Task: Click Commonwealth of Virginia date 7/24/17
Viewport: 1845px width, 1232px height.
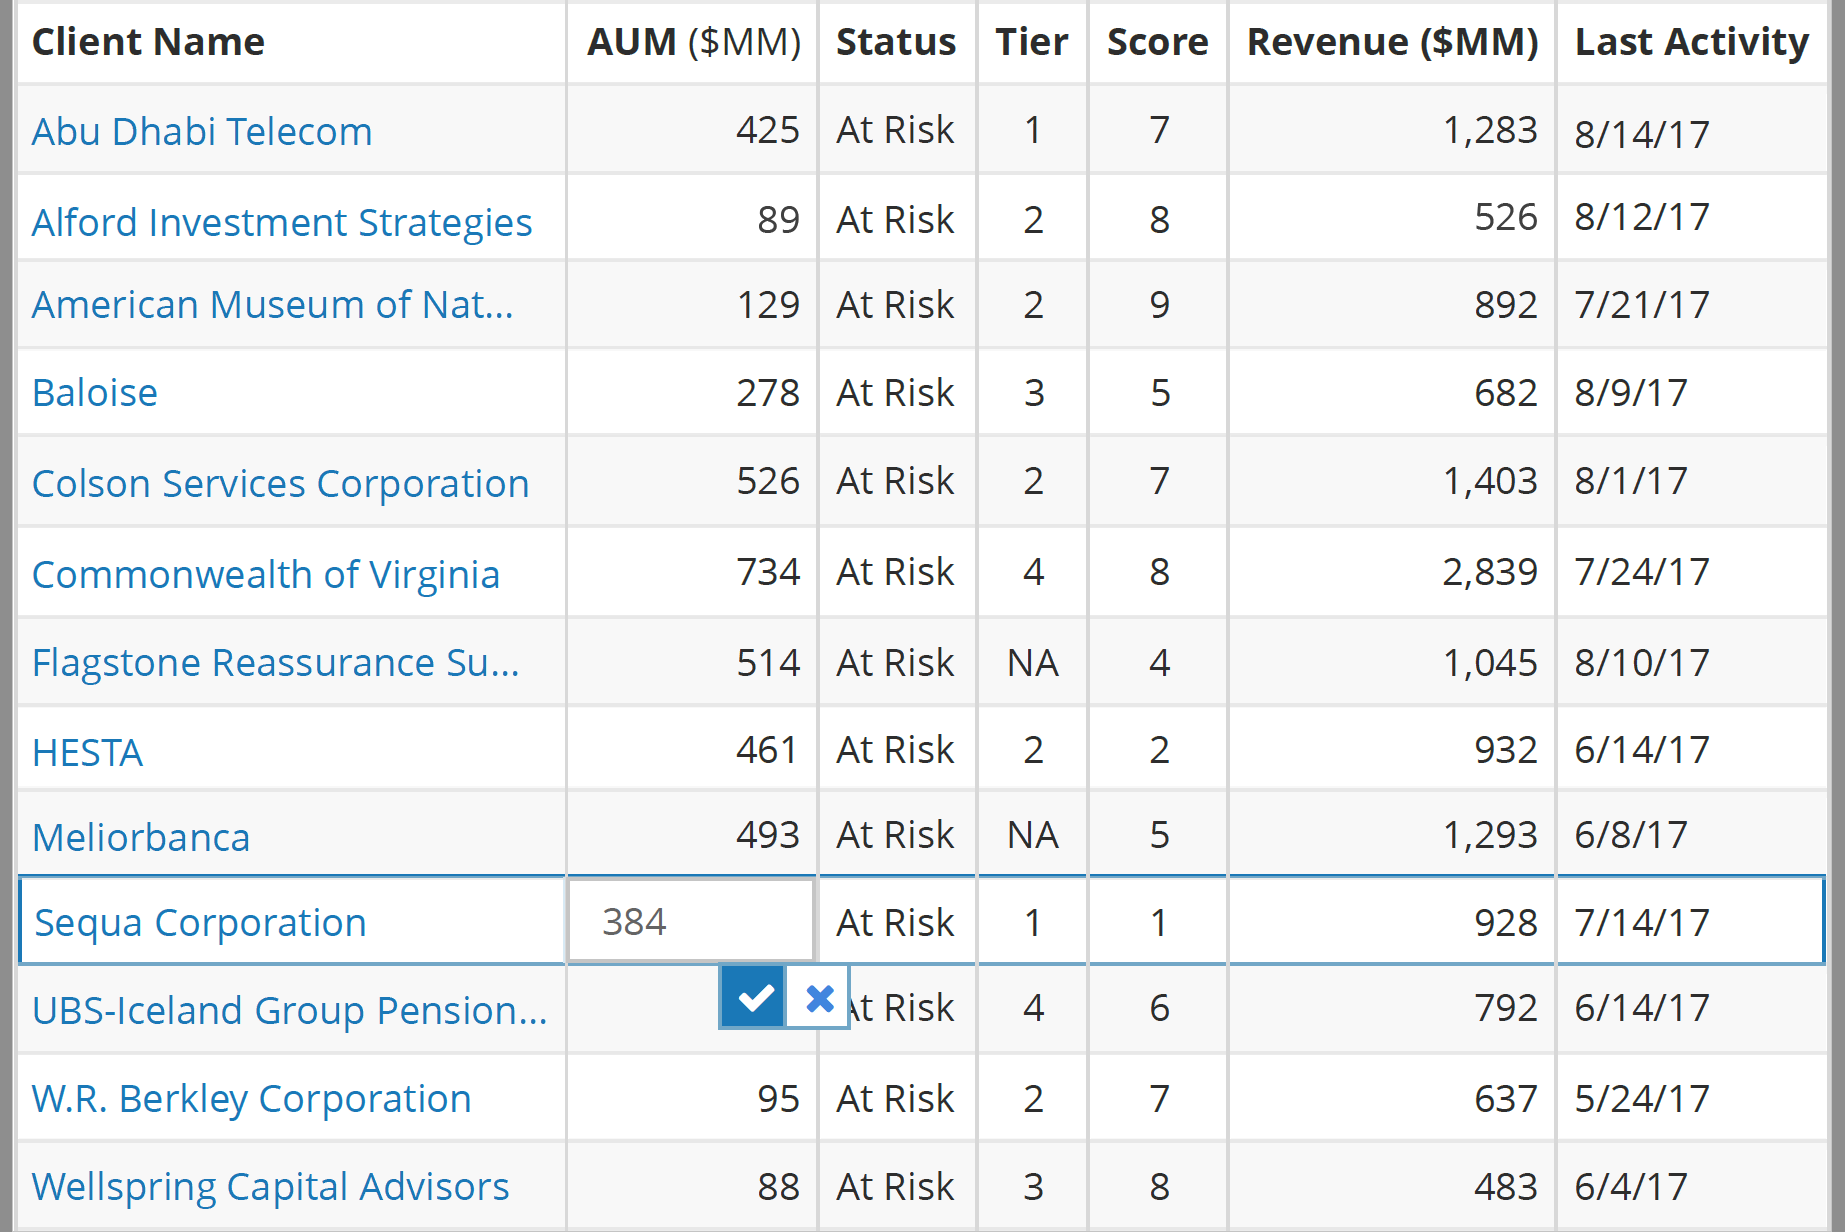Action: click(1642, 572)
